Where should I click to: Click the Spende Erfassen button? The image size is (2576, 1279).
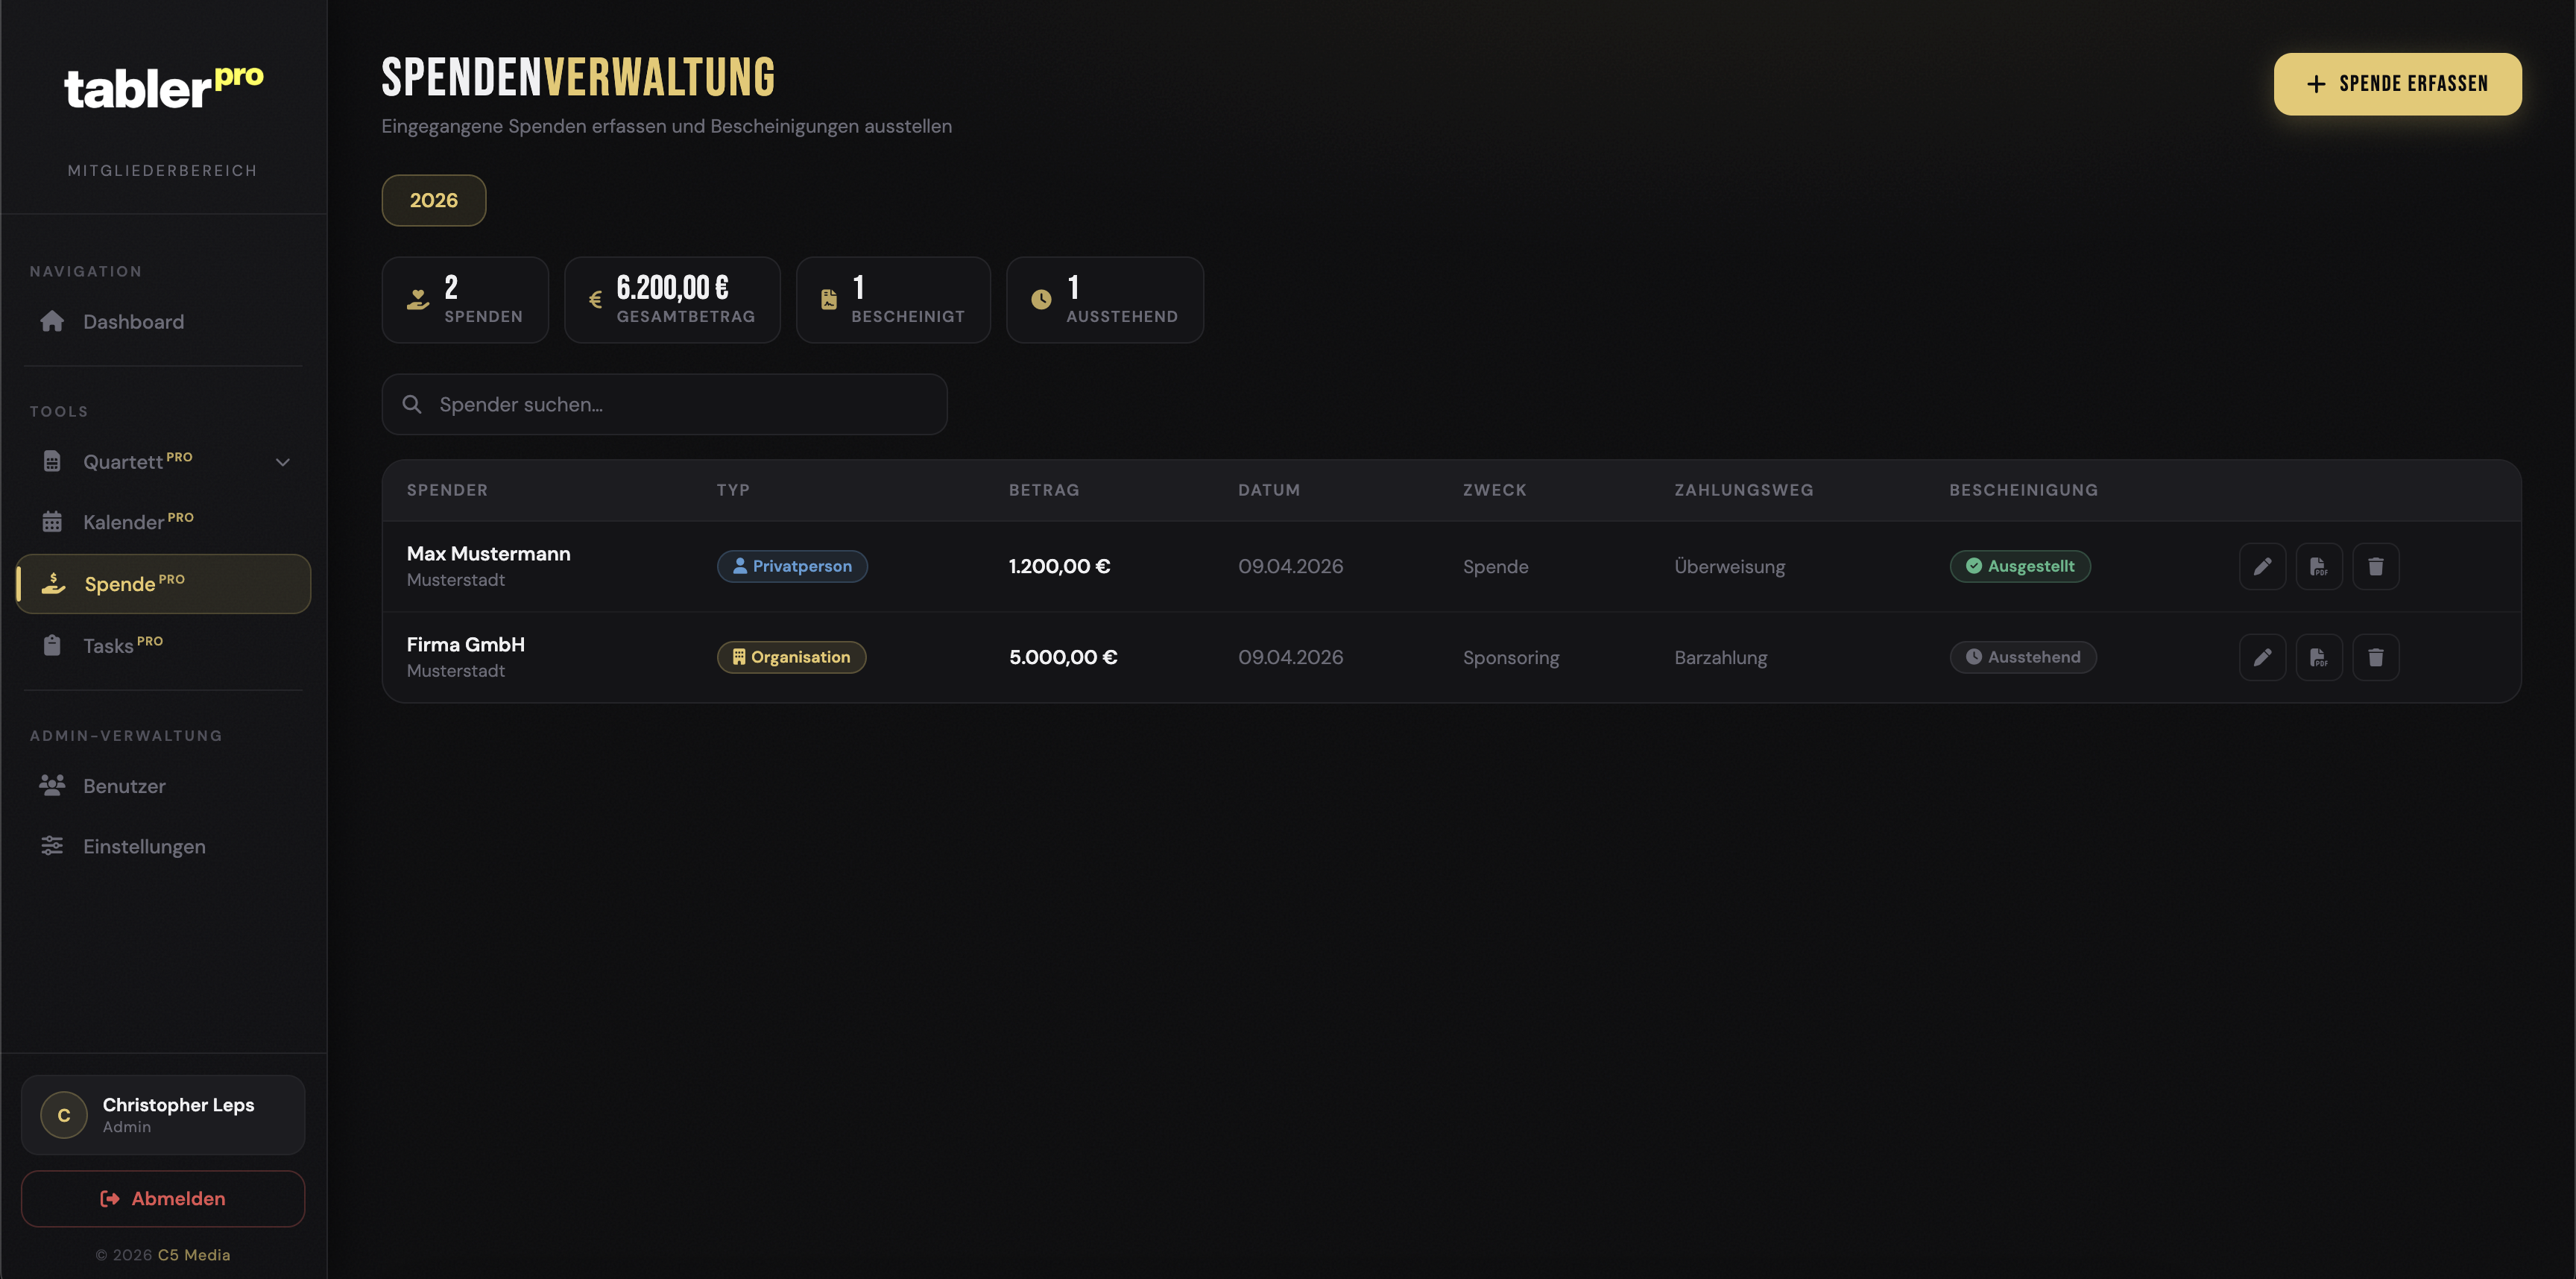click(2396, 84)
